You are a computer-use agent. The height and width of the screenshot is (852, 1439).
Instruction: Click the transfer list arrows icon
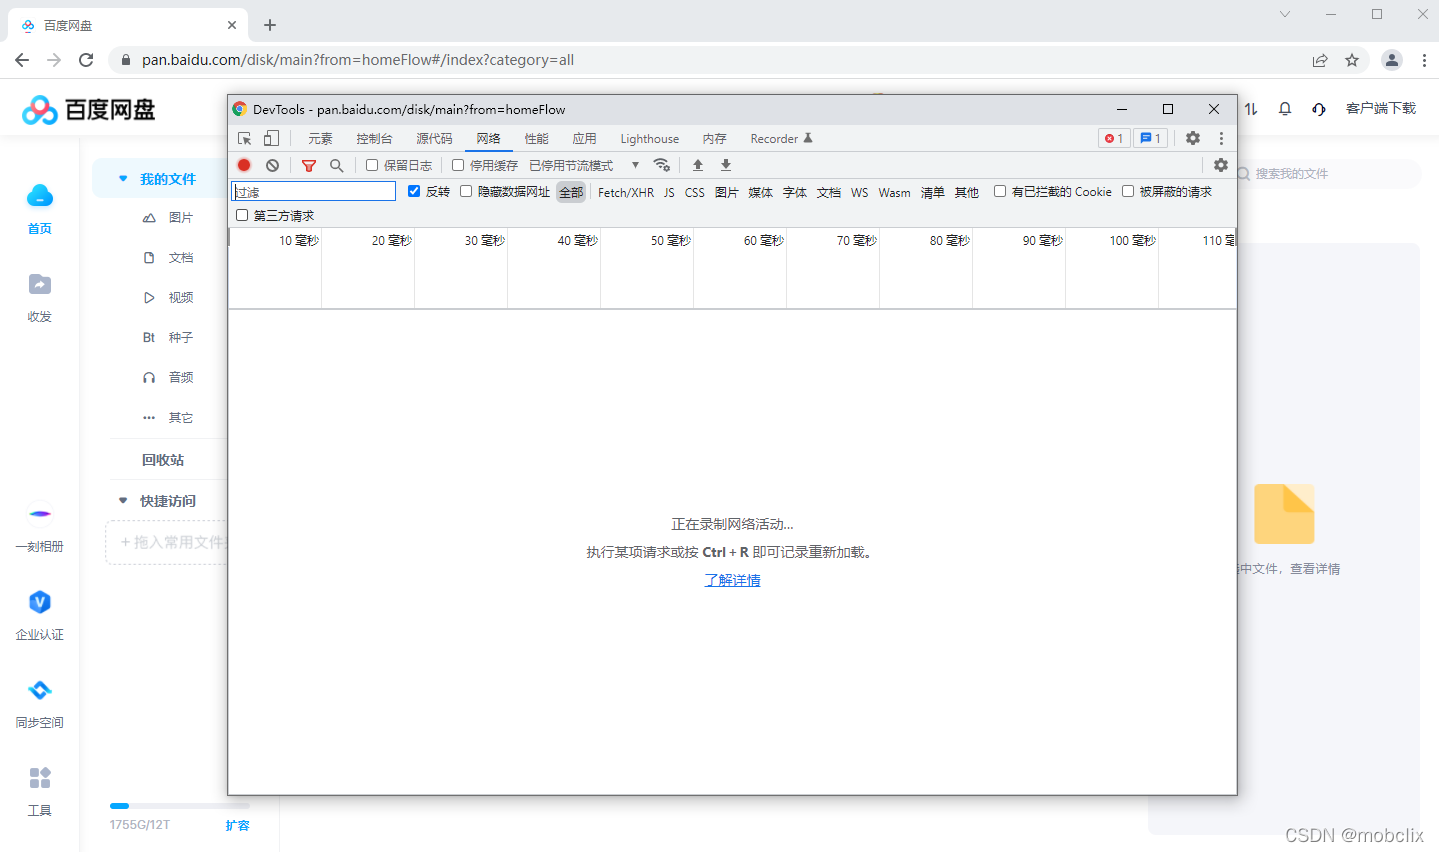(x=1251, y=109)
